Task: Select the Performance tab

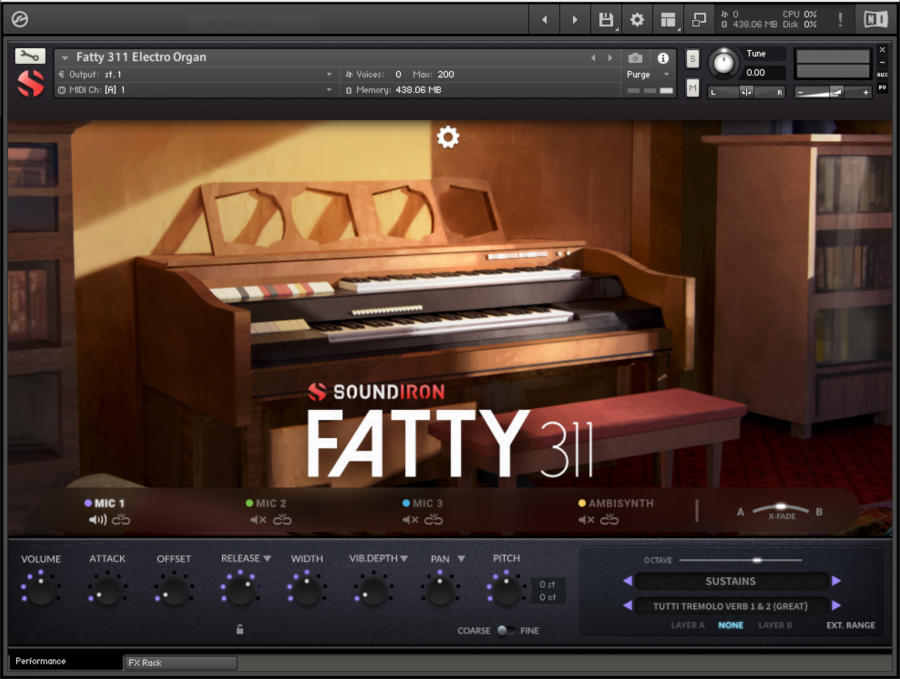Action: tap(40, 661)
